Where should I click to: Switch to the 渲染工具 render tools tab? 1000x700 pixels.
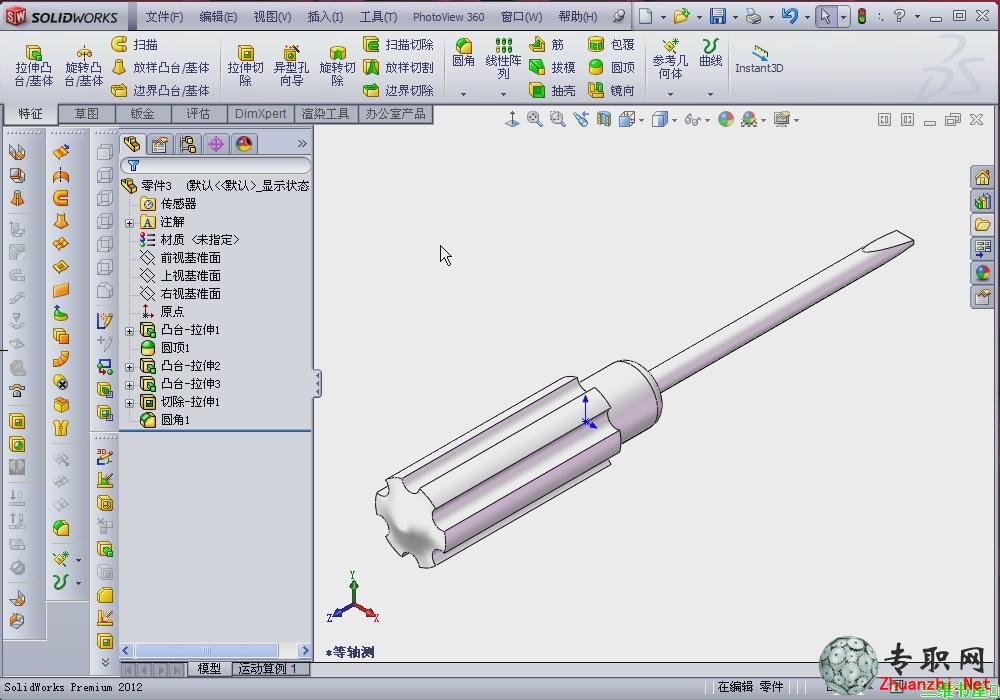[325, 114]
